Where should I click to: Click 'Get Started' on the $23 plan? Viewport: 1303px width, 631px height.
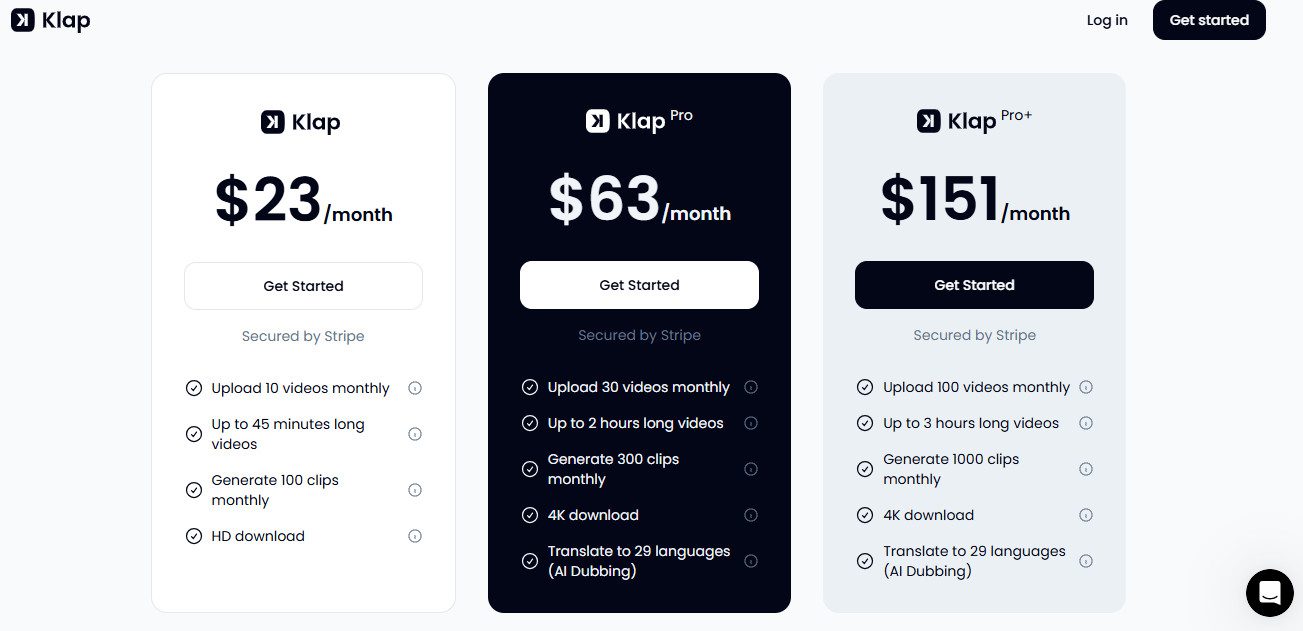[x=303, y=285]
